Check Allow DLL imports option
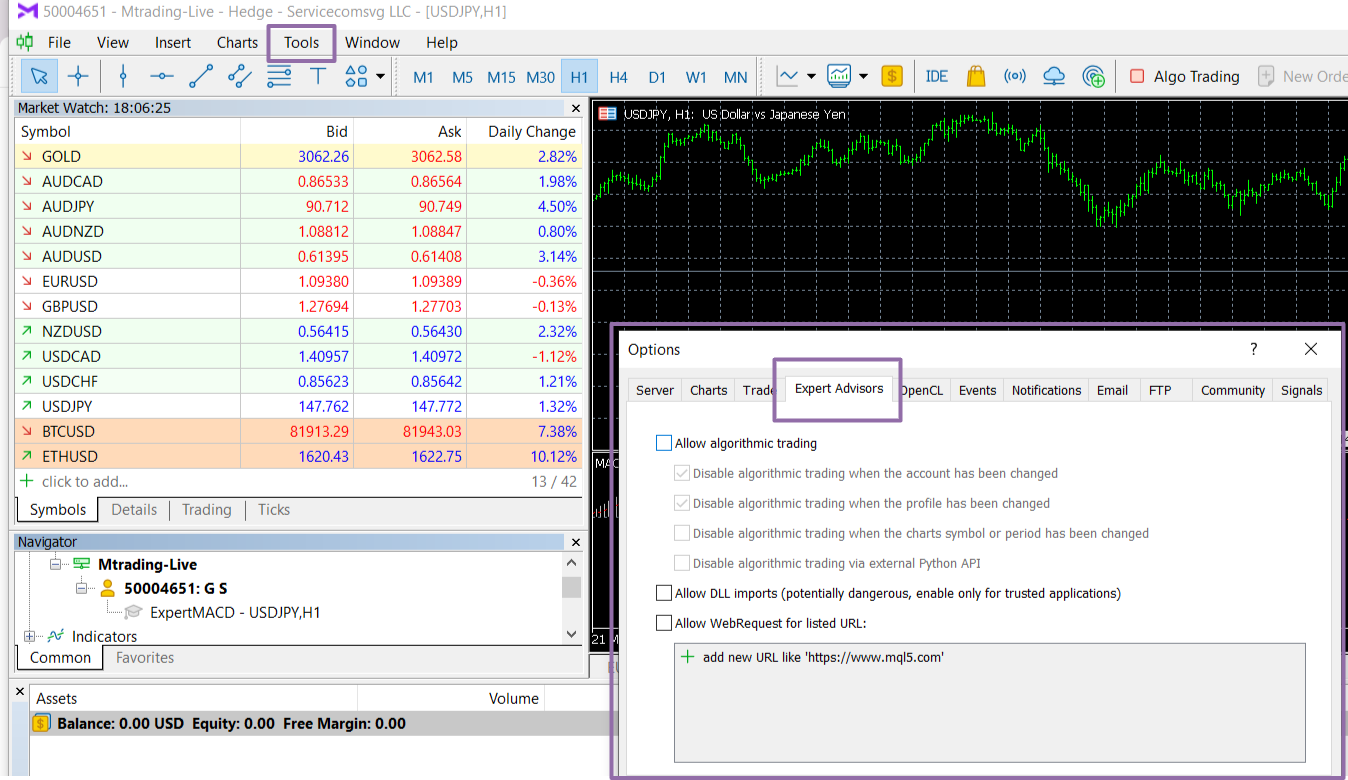 tap(664, 593)
